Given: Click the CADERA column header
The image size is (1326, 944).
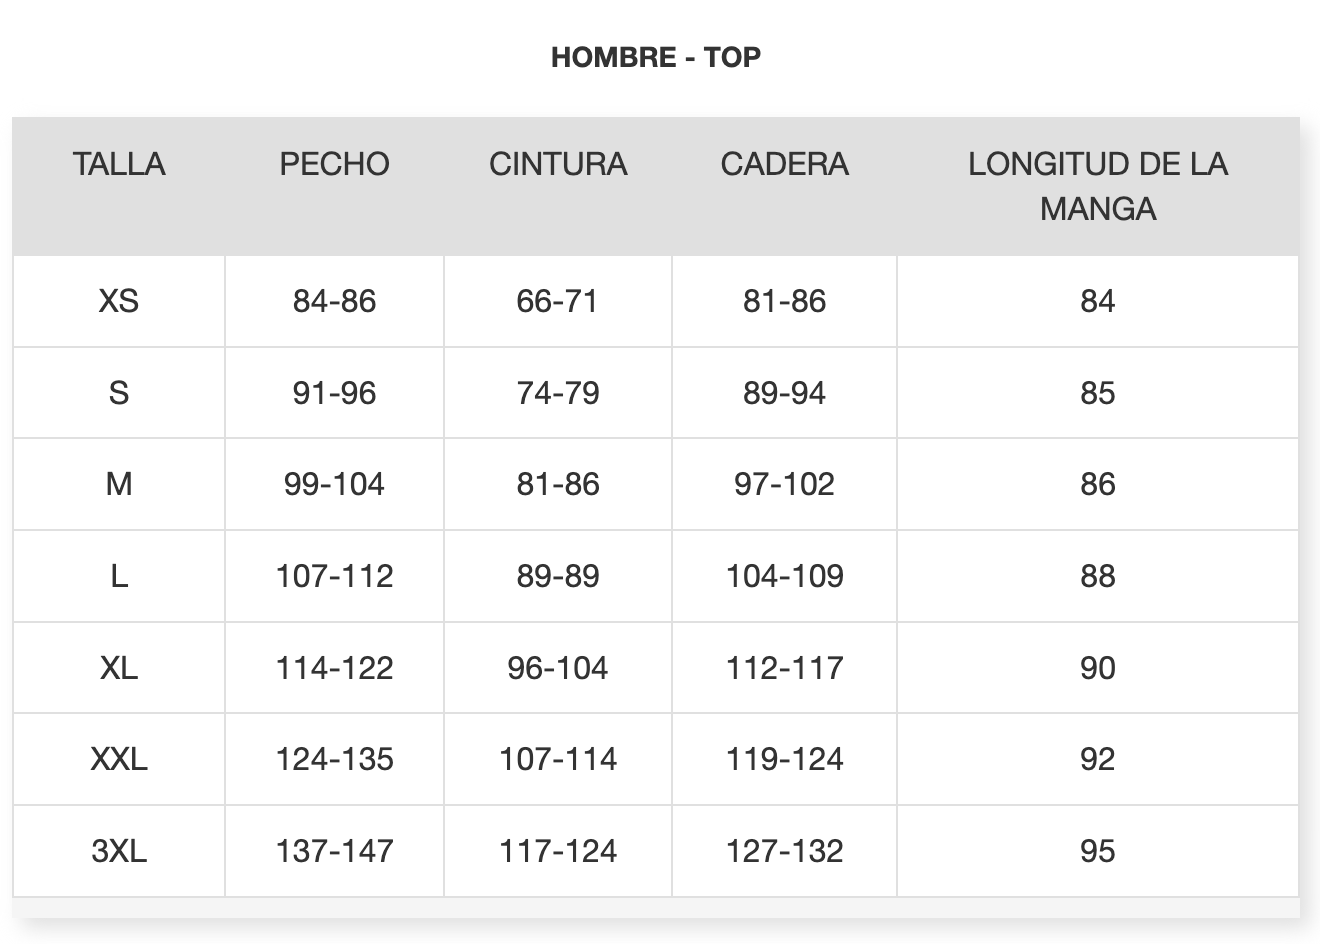Looking at the screenshot, I should pyautogui.click(x=784, y=164).
